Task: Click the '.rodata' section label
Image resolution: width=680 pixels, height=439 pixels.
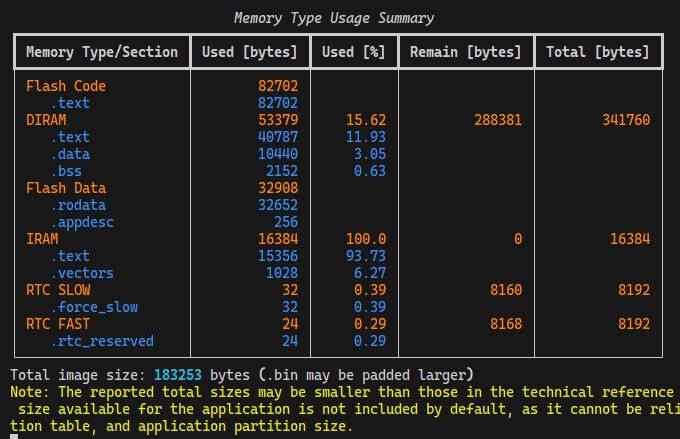Action: (78, 205)
